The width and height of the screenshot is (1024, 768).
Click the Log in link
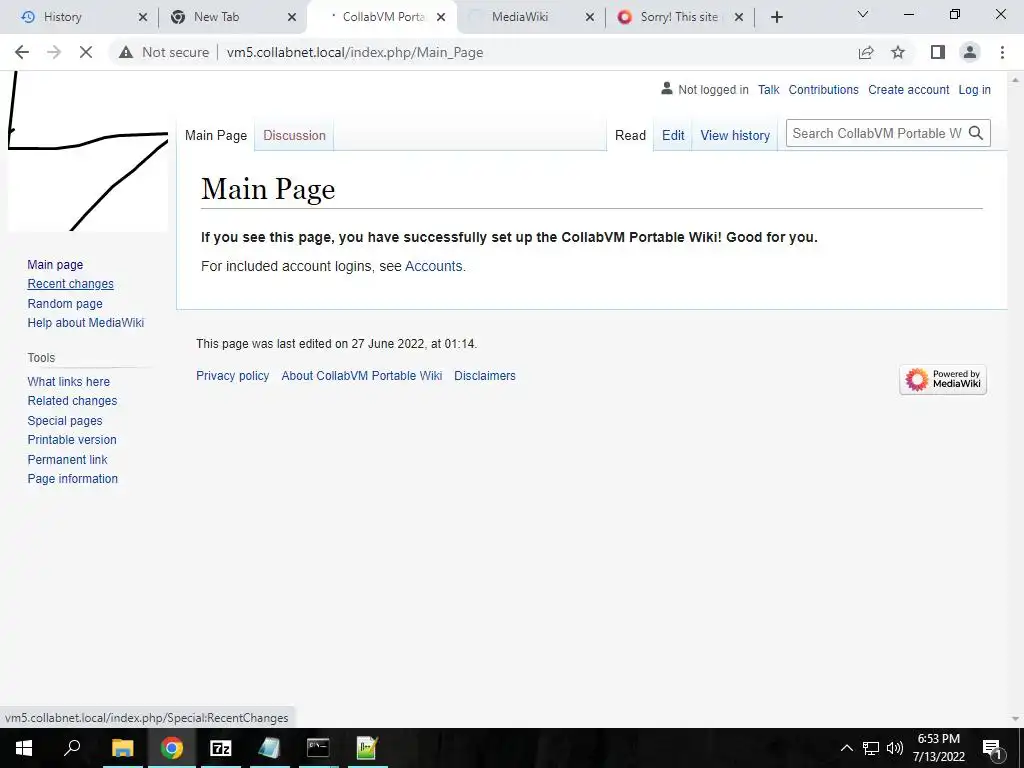click(974, 89)
